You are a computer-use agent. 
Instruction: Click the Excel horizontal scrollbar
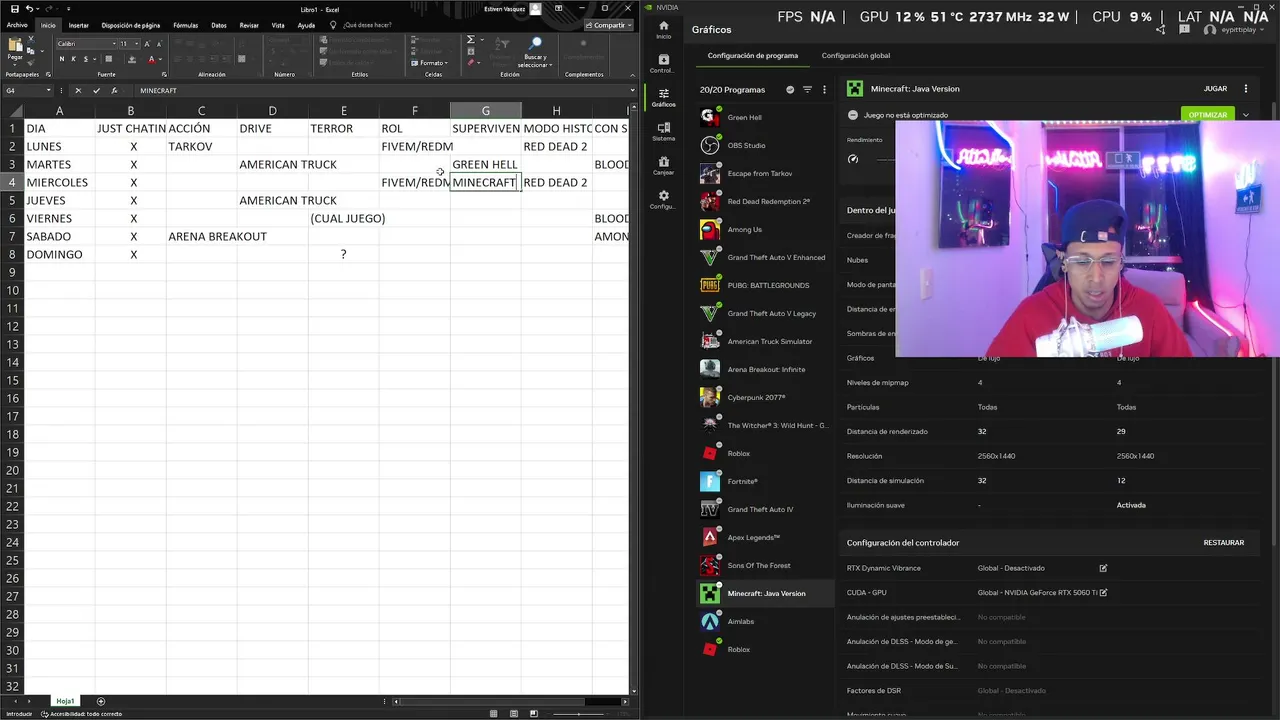[492, 701]
